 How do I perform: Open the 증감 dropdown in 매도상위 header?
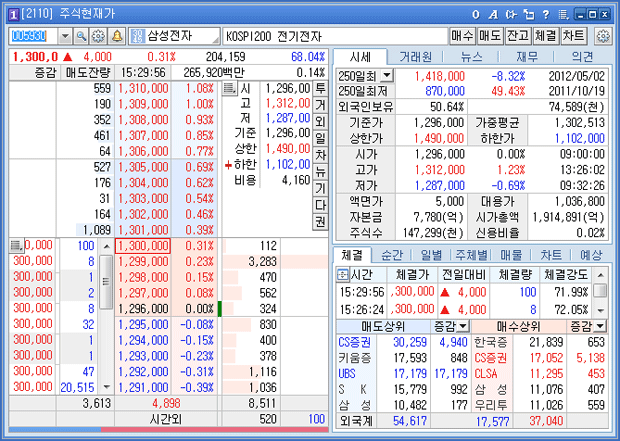tap(464, 326)
